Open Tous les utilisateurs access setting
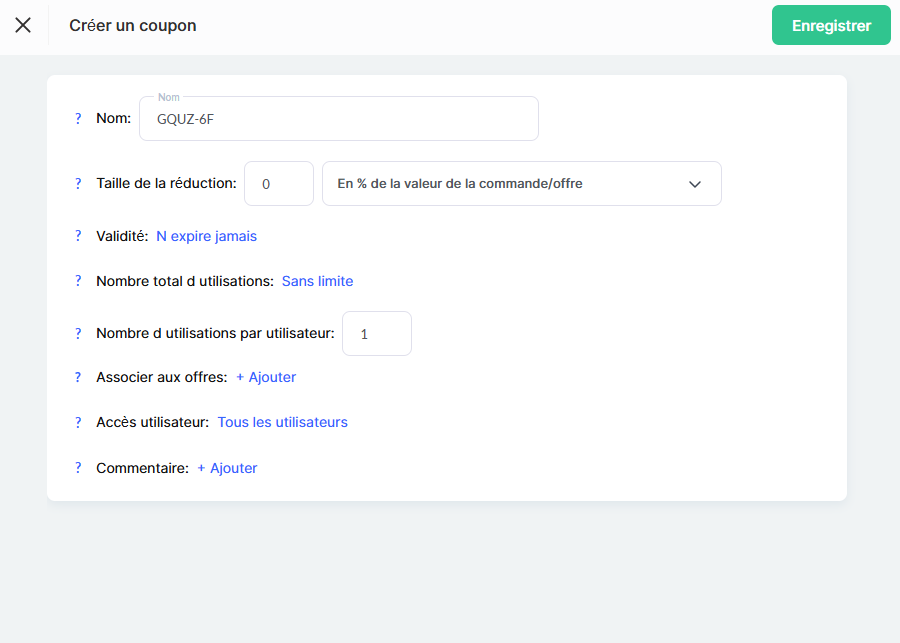900x643 pixels. (x=282, y=422)
